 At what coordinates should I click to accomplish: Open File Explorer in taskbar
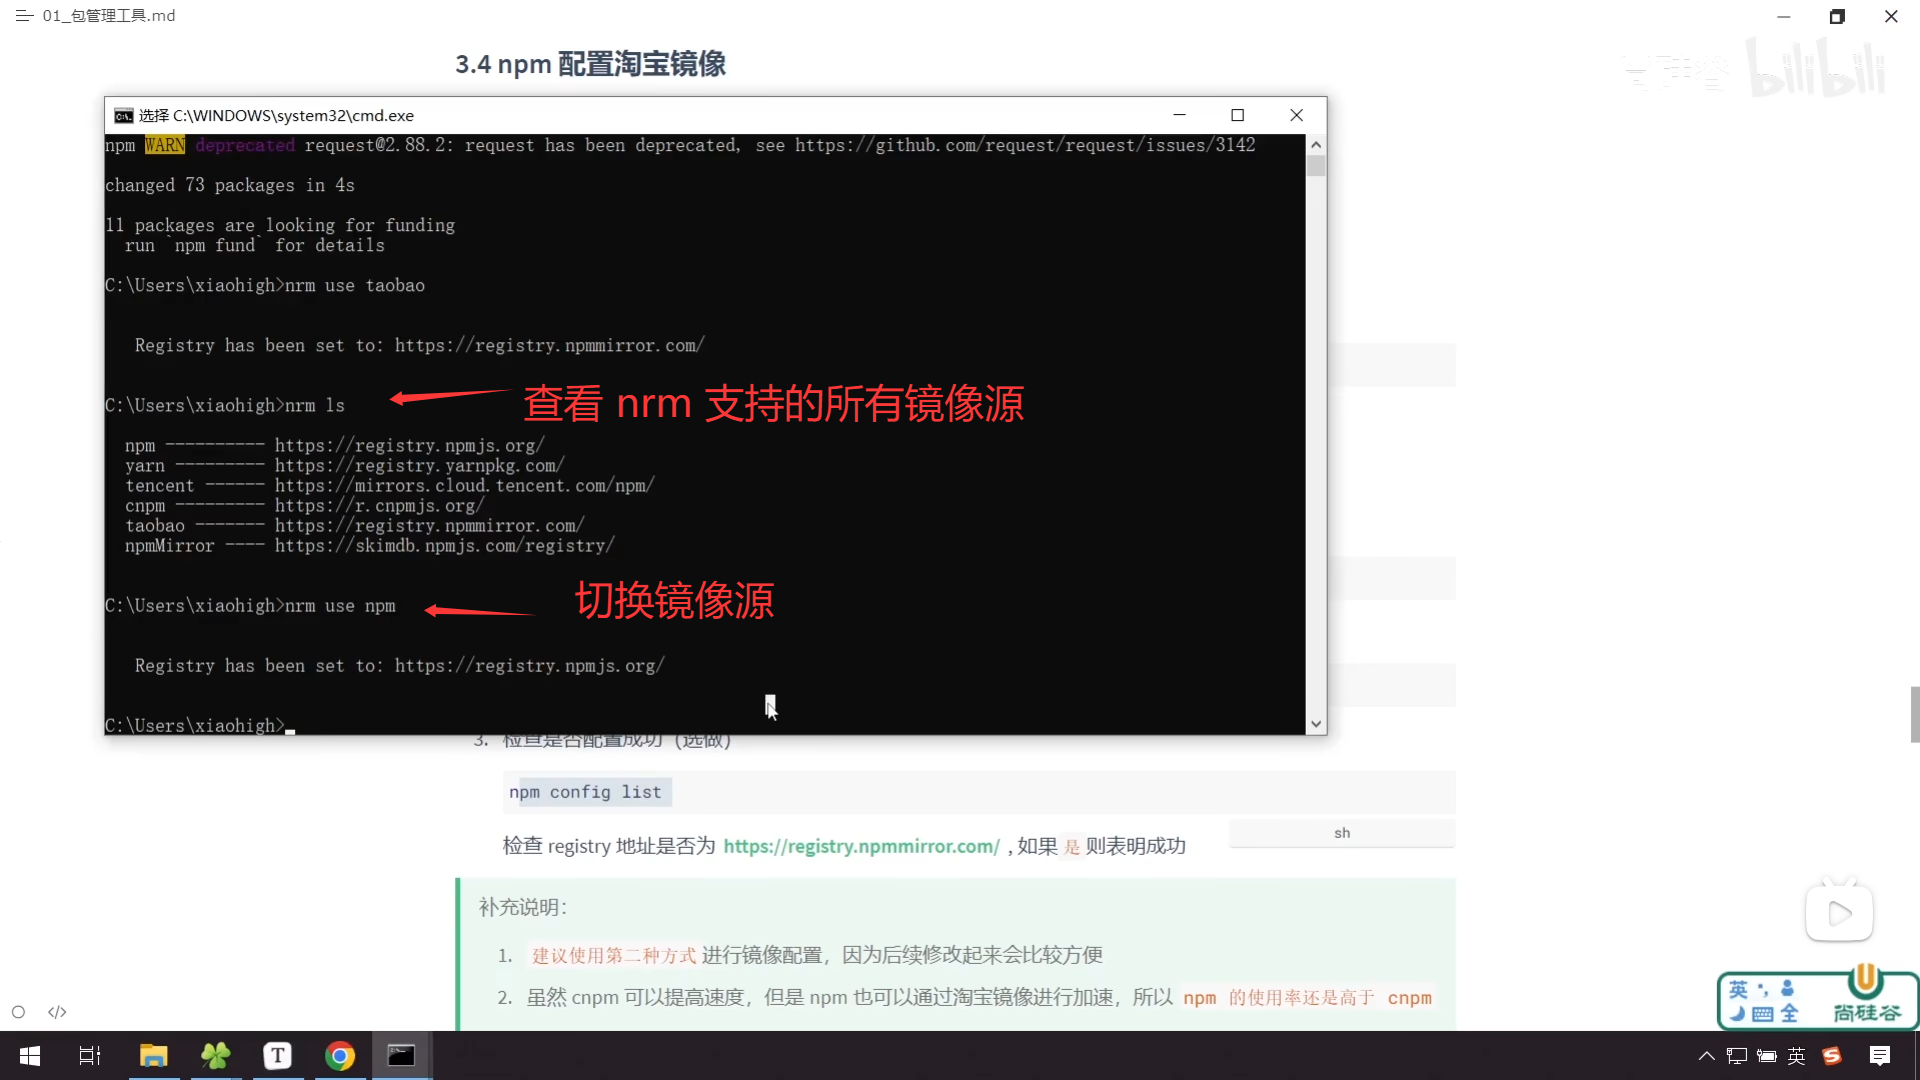[153, 1056]
